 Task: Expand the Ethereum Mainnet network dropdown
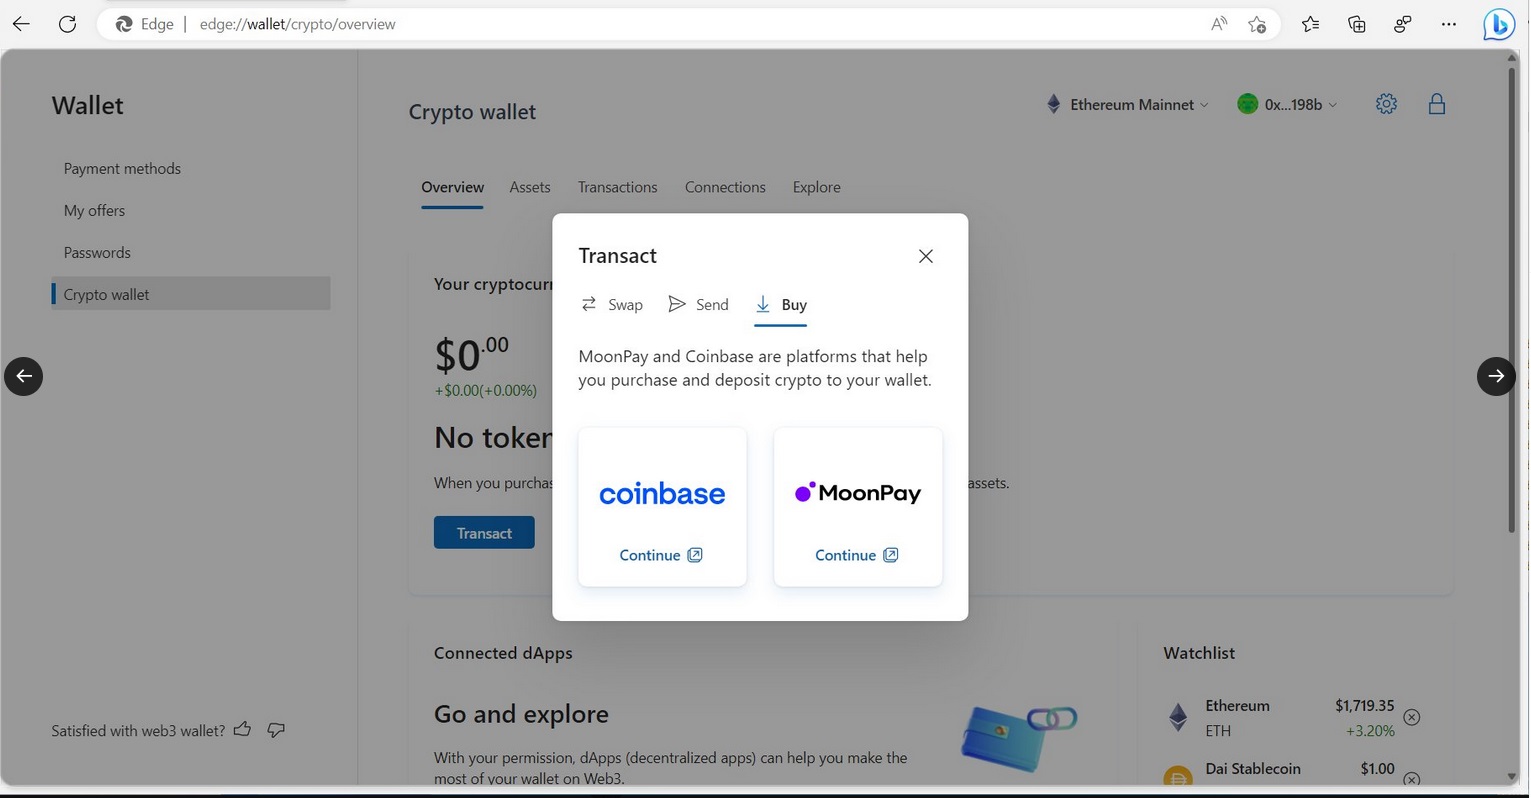pos(1127,104)
